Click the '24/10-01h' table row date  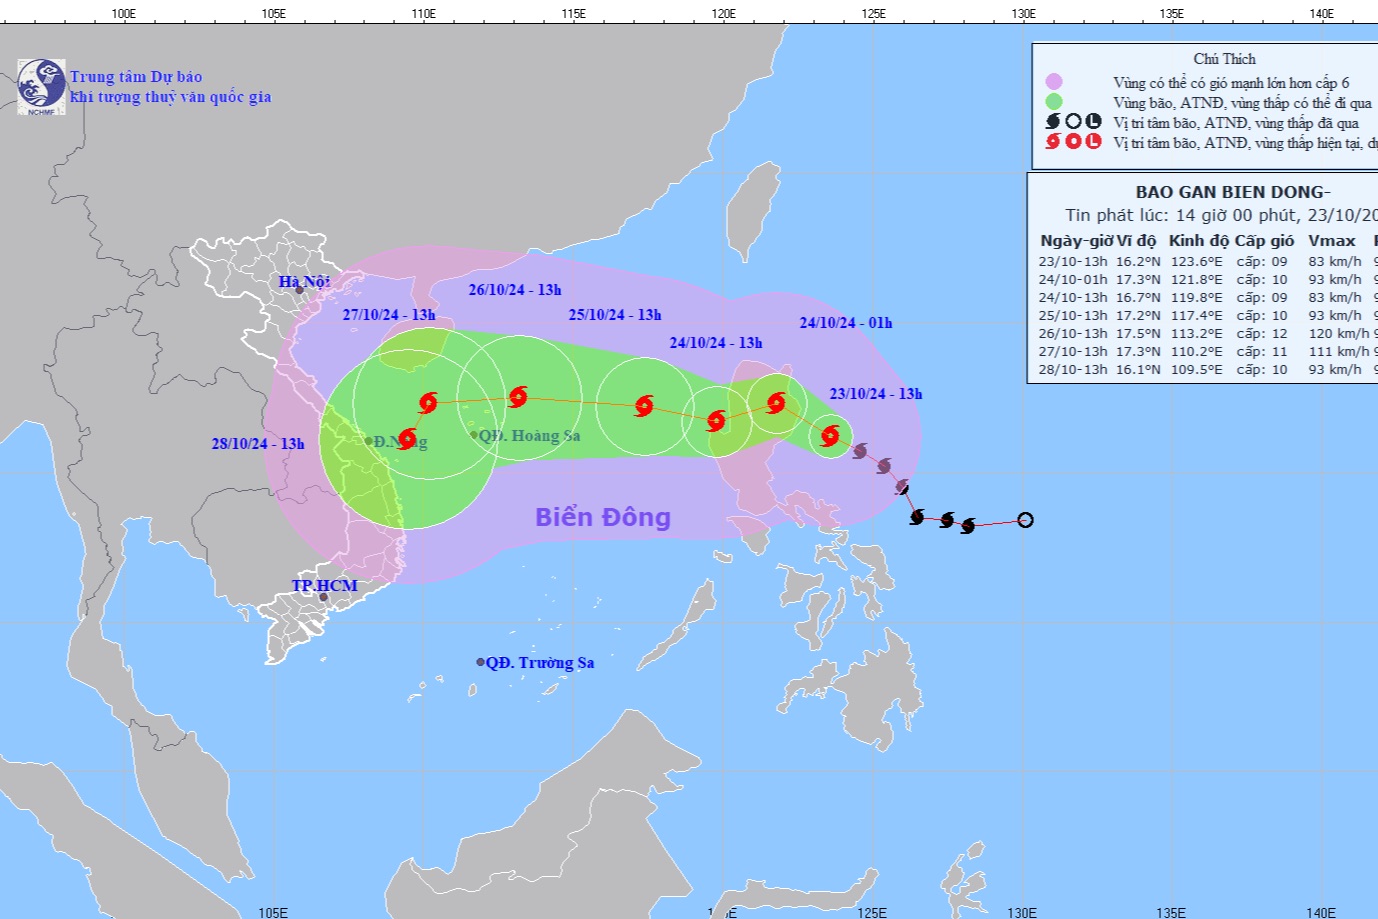(x=1073, y=280)
